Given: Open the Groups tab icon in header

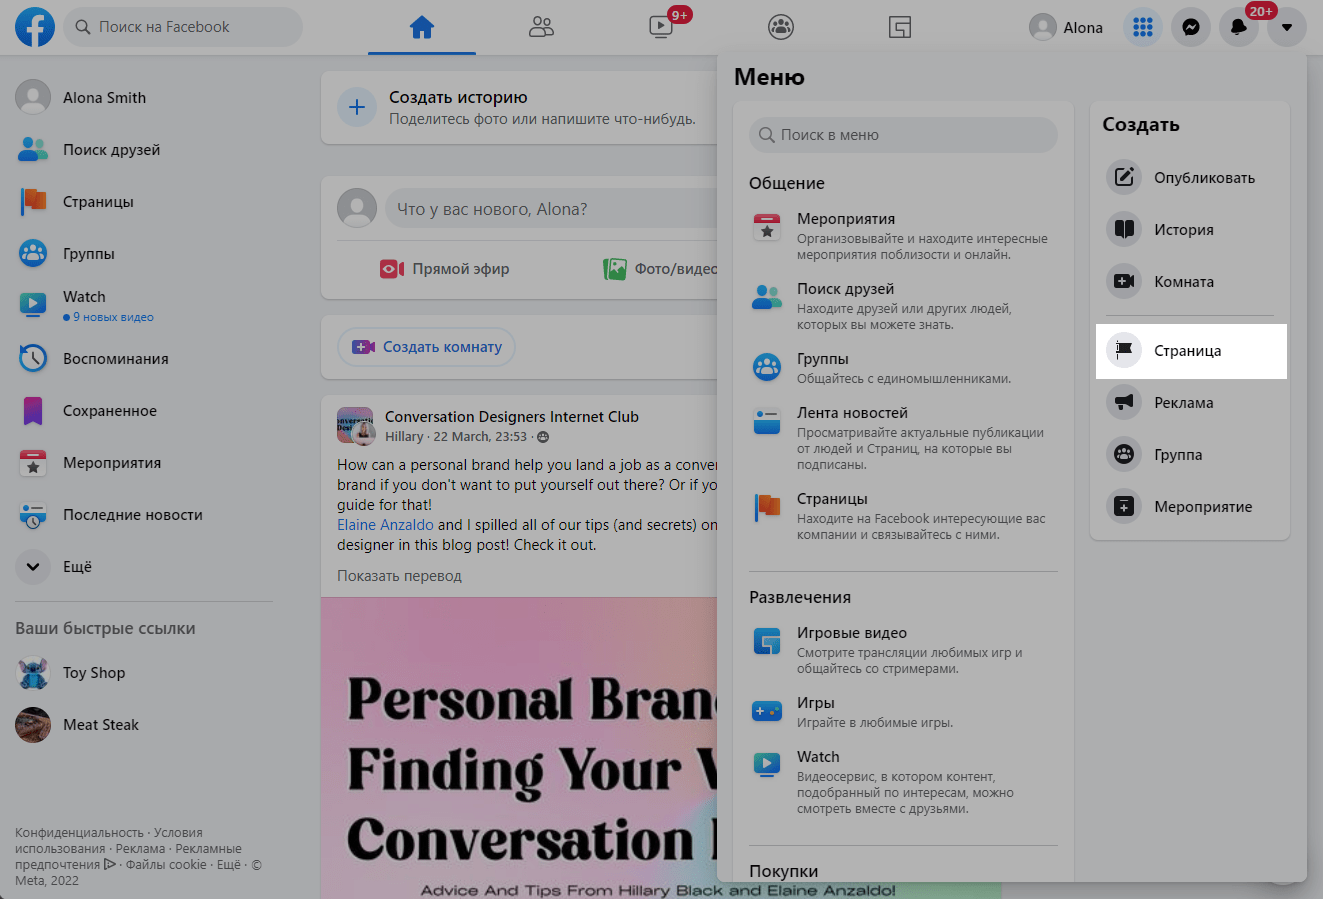Looking at the screenshot, I should pyautogui.click(x=780, y=27).
